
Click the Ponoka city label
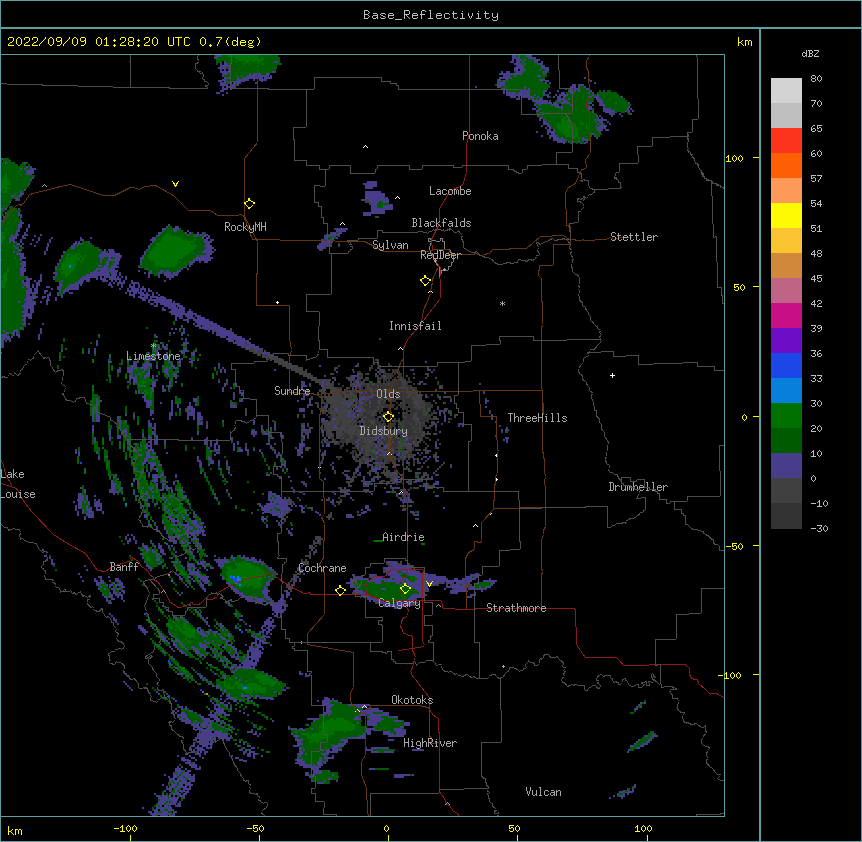pos(480,136)
